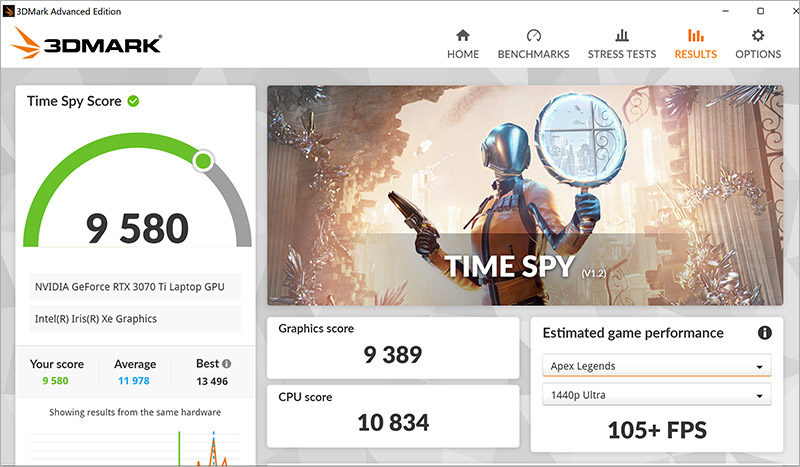Click the Graphics score 9 389
The width and height of the screenshot is (800, 467).
(x=393, y=355)
